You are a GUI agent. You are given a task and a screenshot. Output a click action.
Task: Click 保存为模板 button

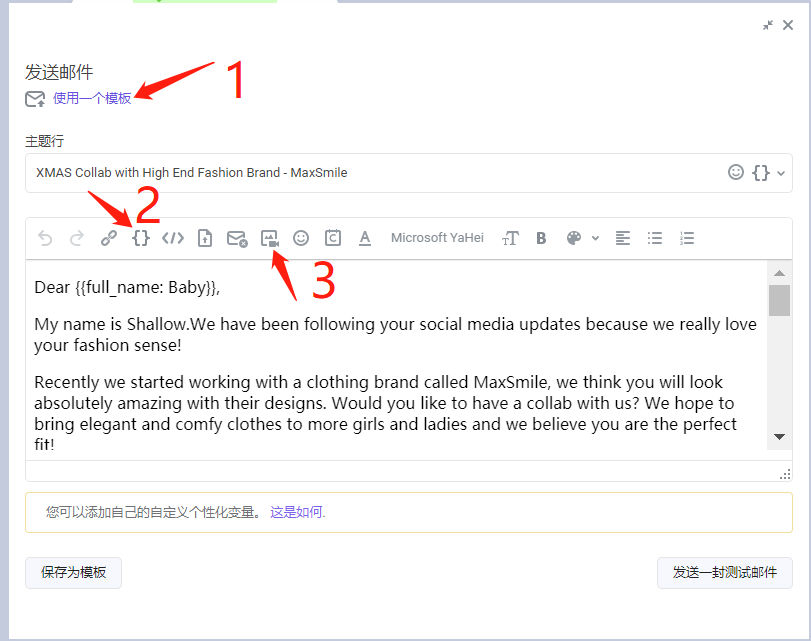click(x=73, y=572)
